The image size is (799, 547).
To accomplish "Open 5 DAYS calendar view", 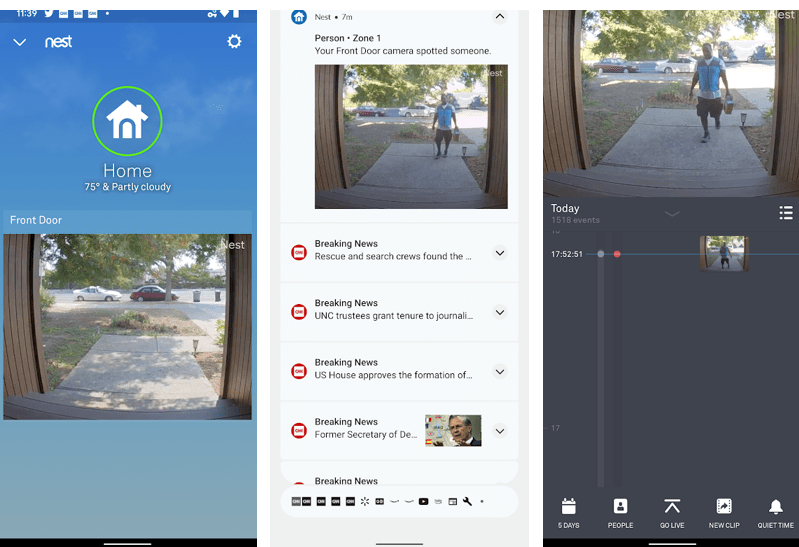I will (568, 512).
